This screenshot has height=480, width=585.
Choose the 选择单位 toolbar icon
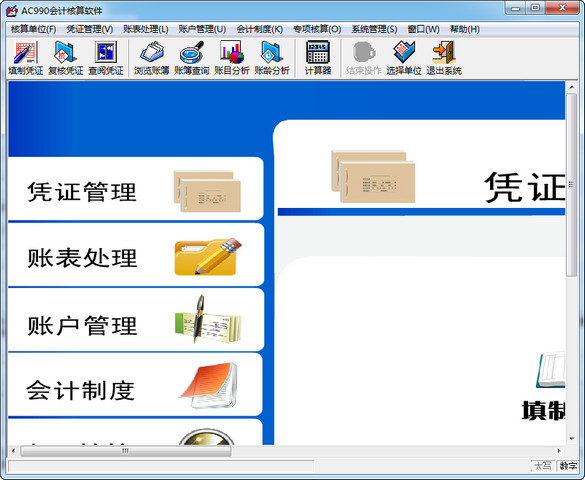pos(404,58)
